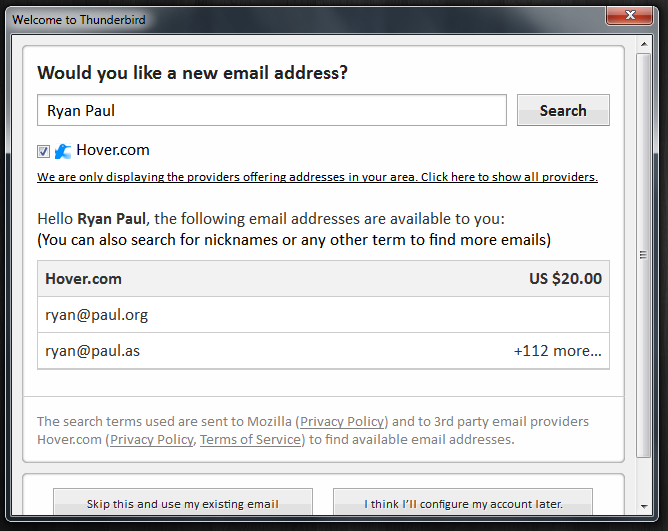Open the show all providers link
Screen dimensions: 668x531
tap(317, 177)
